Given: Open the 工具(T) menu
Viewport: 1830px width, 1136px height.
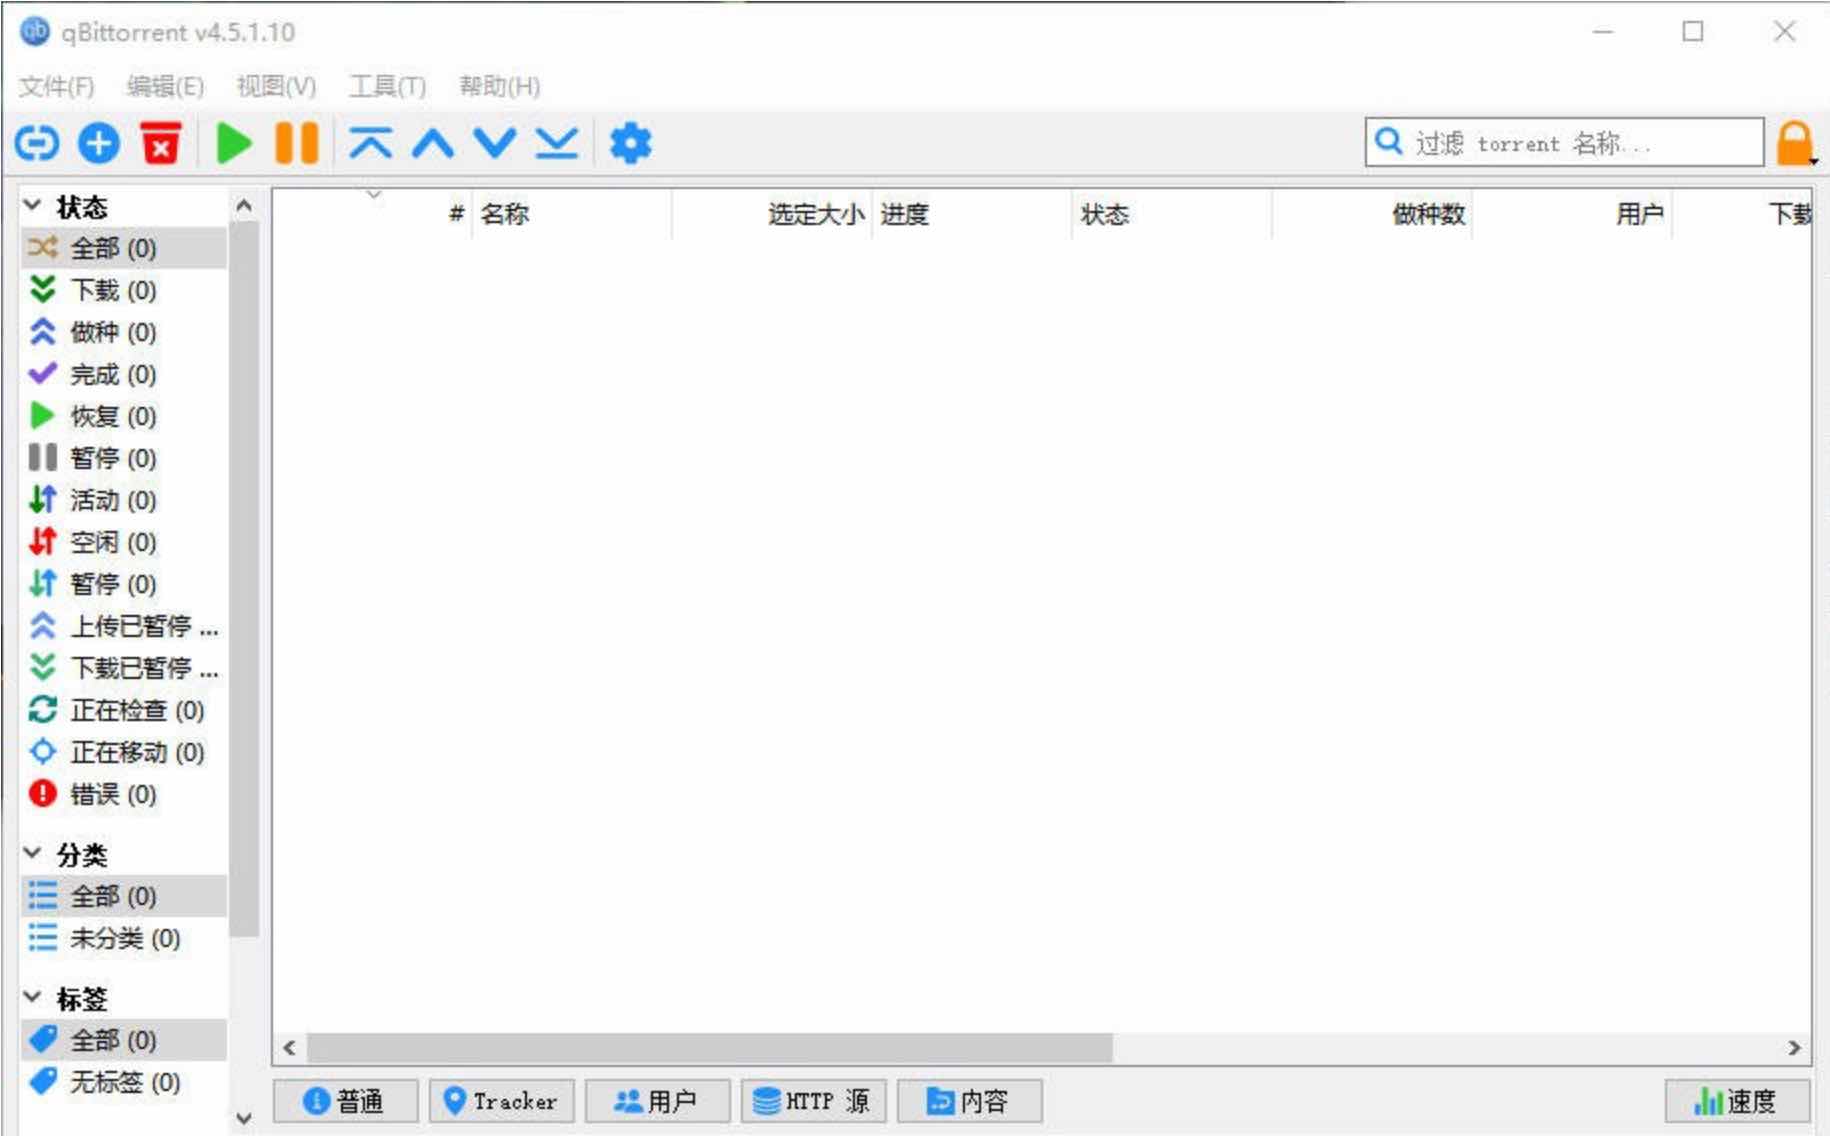Looking at the screenshot, I should 387,86.
